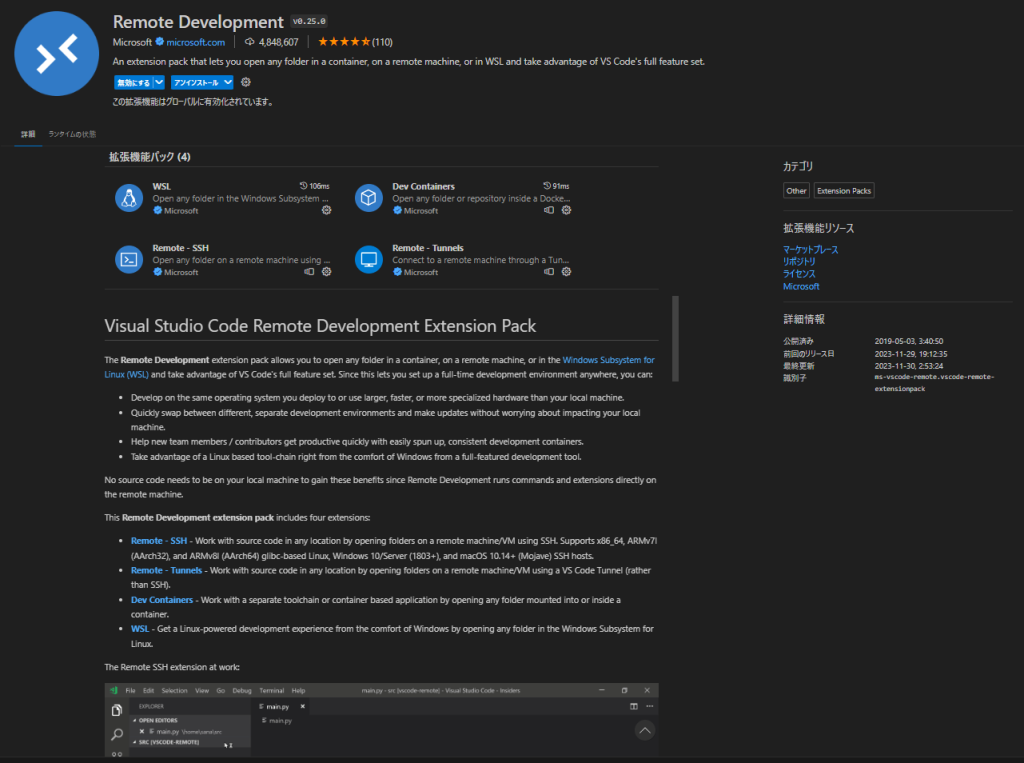
Task: Click the status icon beside Dev Containers gear
Action: [549, 210]
